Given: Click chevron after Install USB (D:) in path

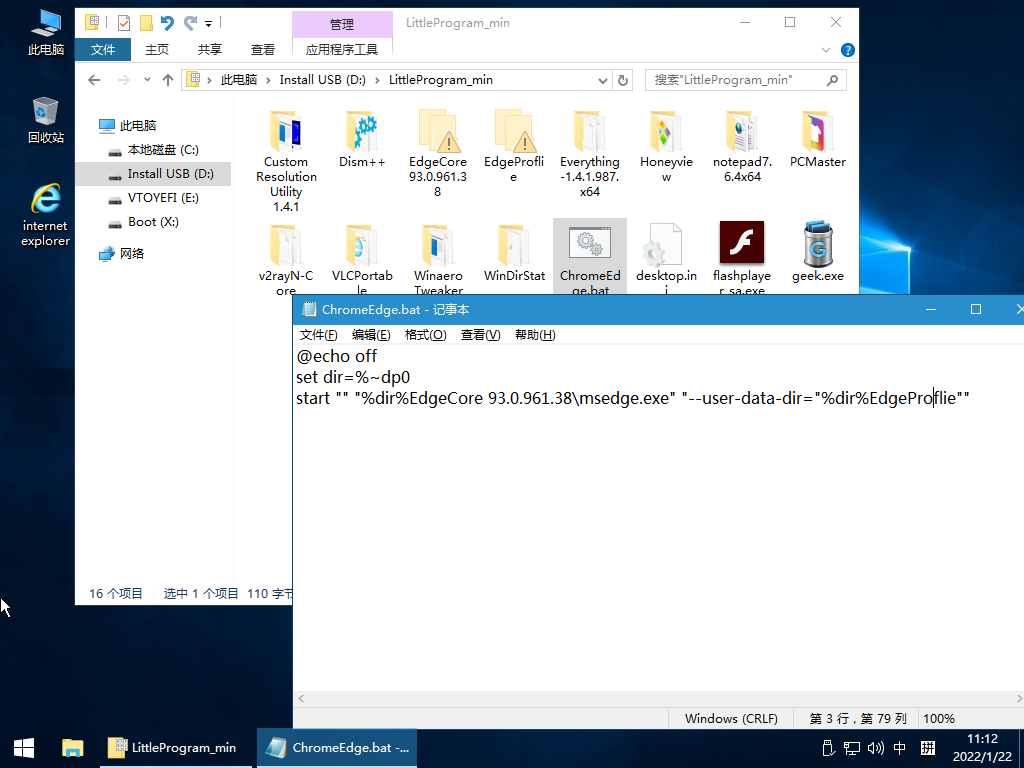Looking at the screenshot, I should point(377,80).
